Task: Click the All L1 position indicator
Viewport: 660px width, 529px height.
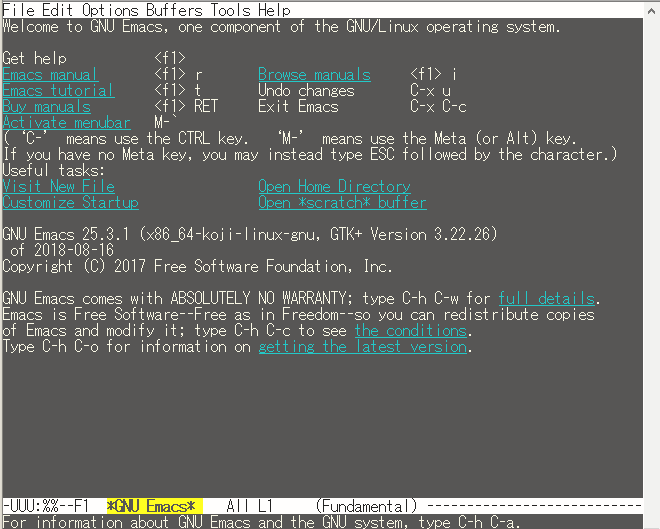Action: coord(250,506)
